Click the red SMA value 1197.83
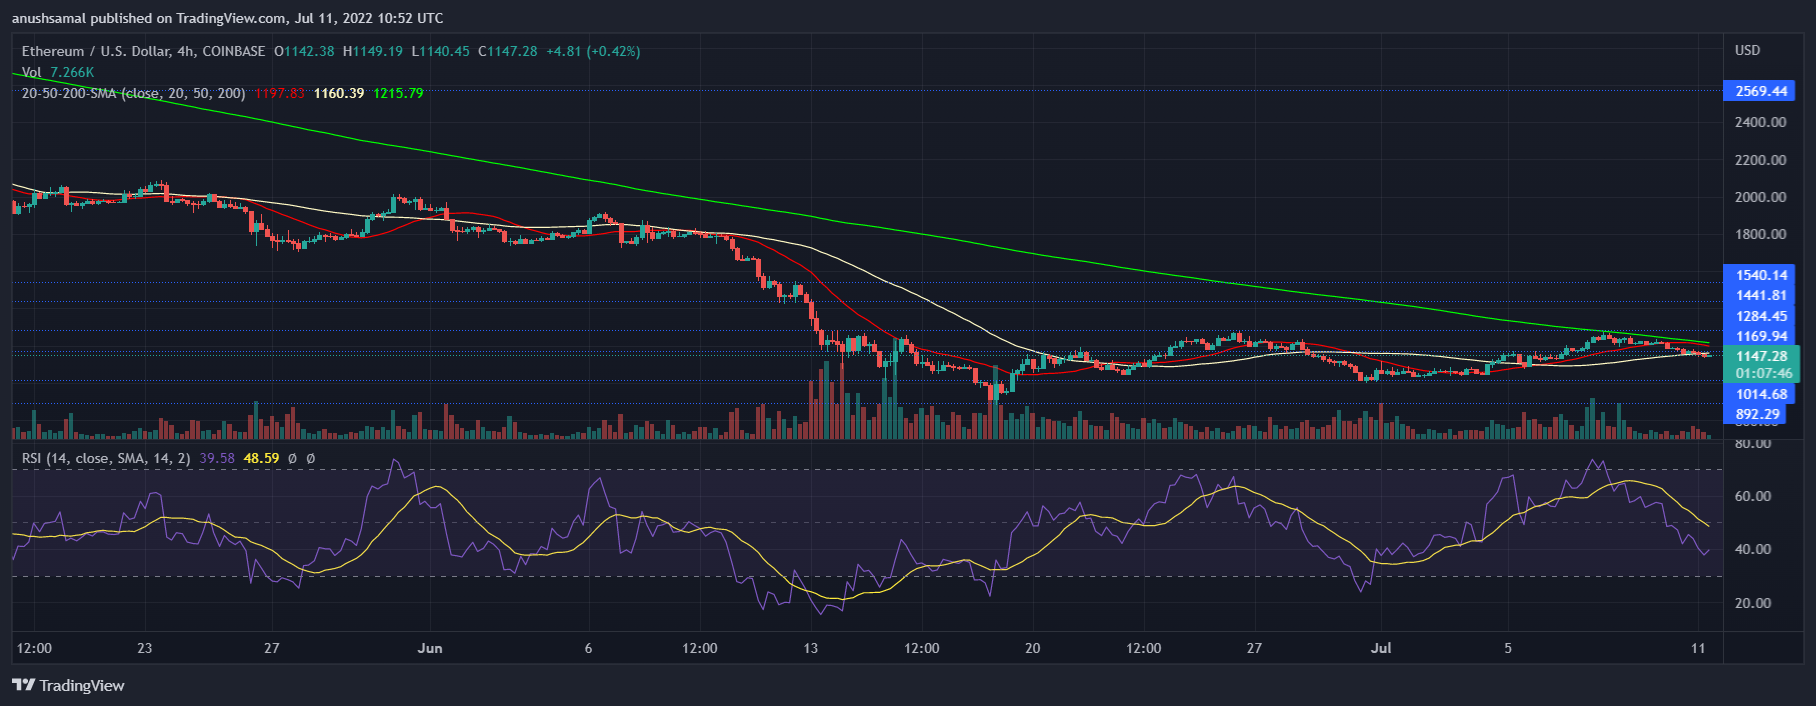1816x706 pixels. pos(280,93)
